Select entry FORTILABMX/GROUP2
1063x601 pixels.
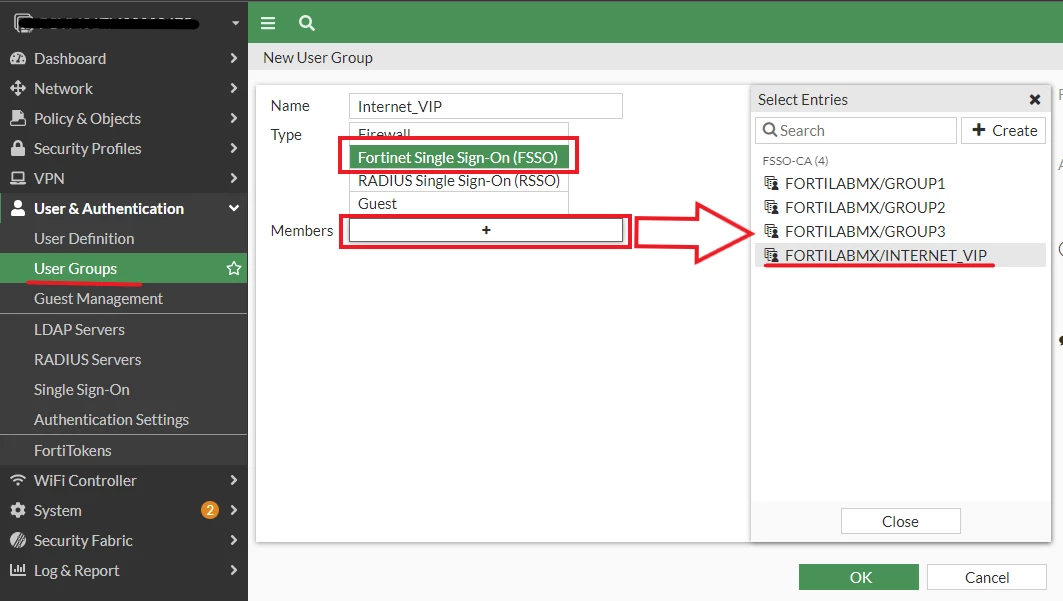[x=900, y=207]
